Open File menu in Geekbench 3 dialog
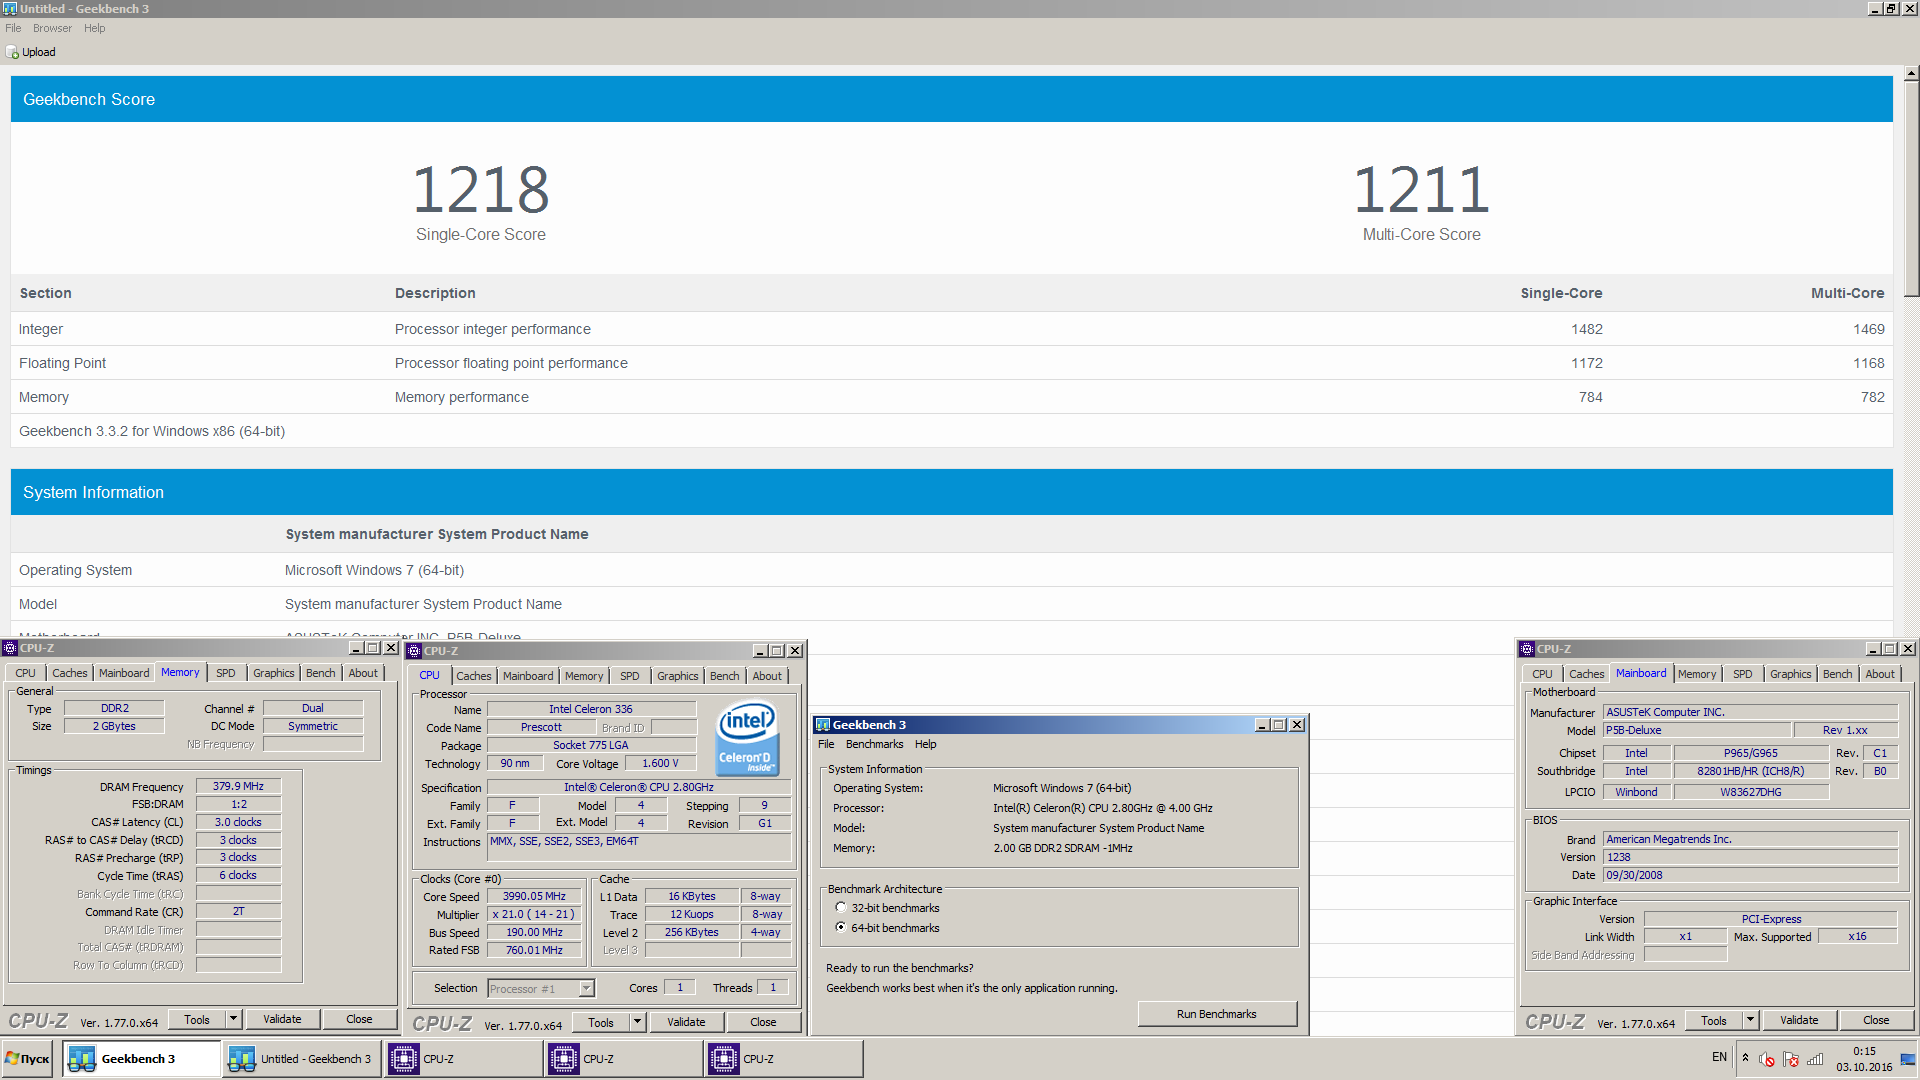Screen dimensions: 1920x1080 click(826, 744)
